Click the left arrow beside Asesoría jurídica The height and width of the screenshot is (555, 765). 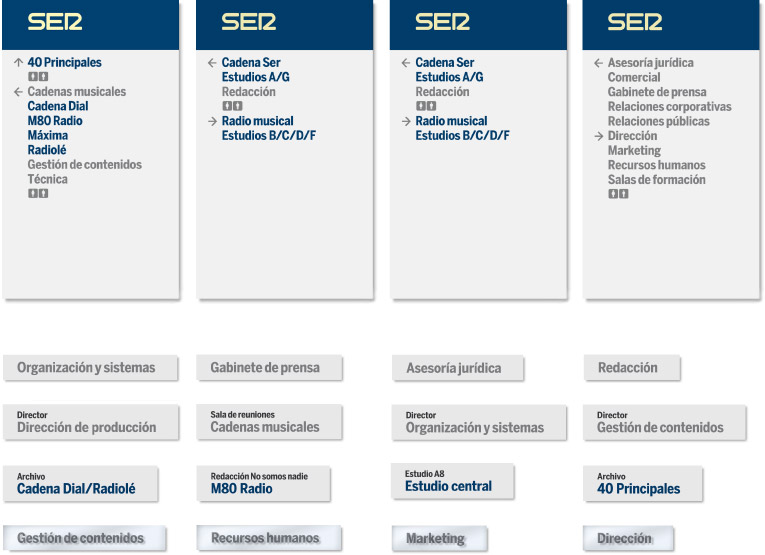point(599,63)
